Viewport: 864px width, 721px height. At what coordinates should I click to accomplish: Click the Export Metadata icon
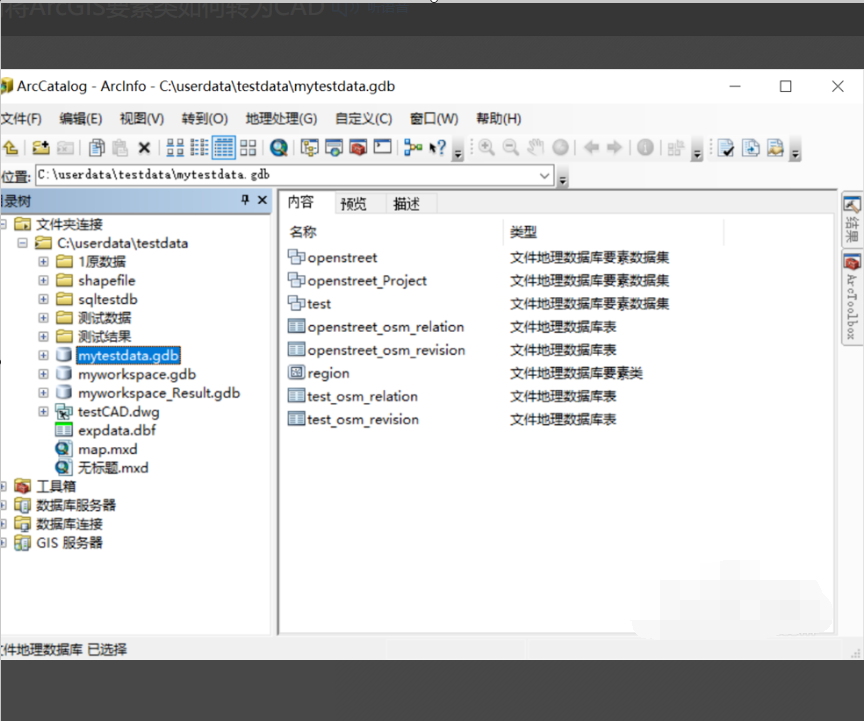(x=750, y=148)
